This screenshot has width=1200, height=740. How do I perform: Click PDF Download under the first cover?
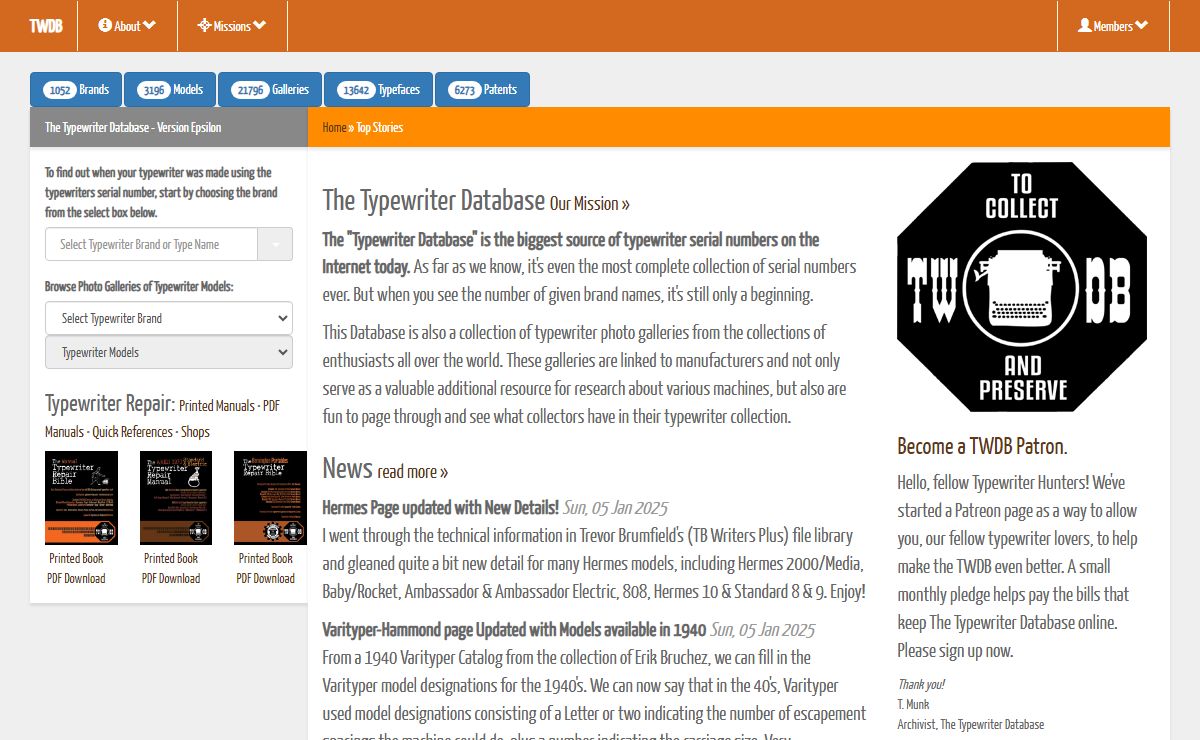click(x=76, y=578)
